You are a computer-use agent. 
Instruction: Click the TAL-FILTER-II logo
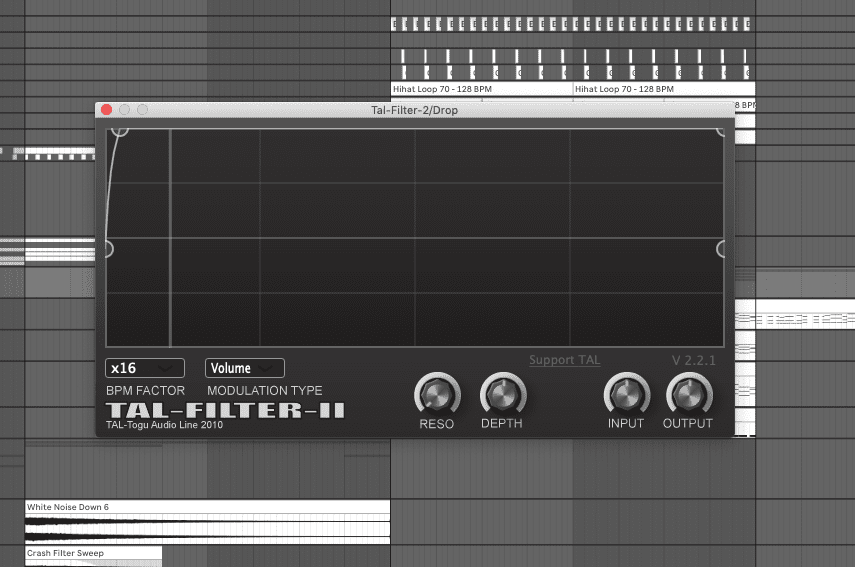click(x=225, y=410)
